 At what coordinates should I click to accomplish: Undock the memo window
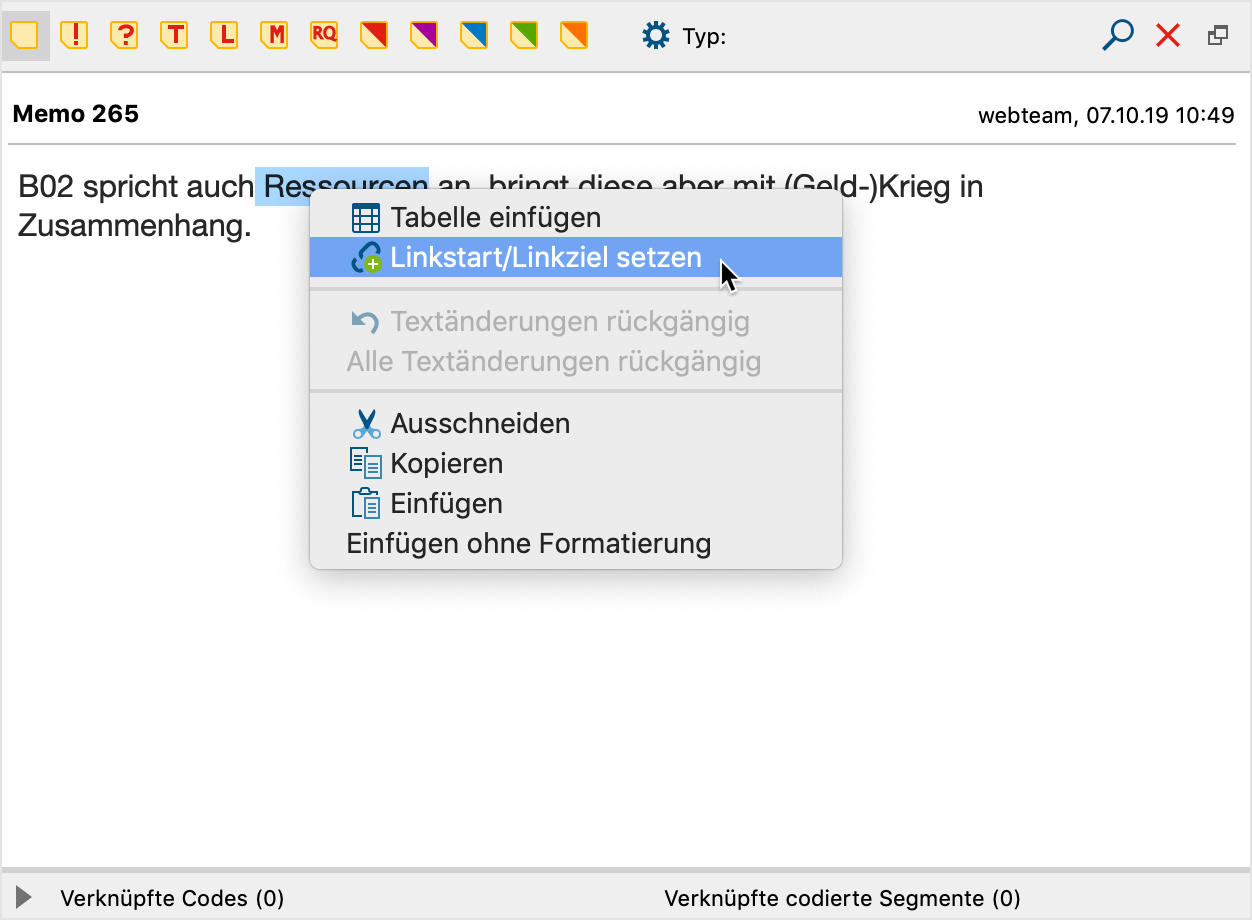click(1217, 36)
